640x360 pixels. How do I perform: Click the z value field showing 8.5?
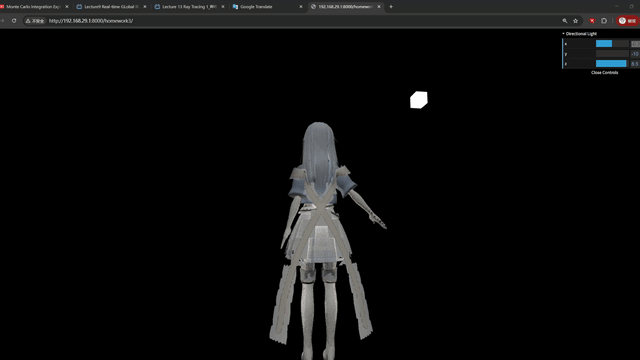pos(636,64)
